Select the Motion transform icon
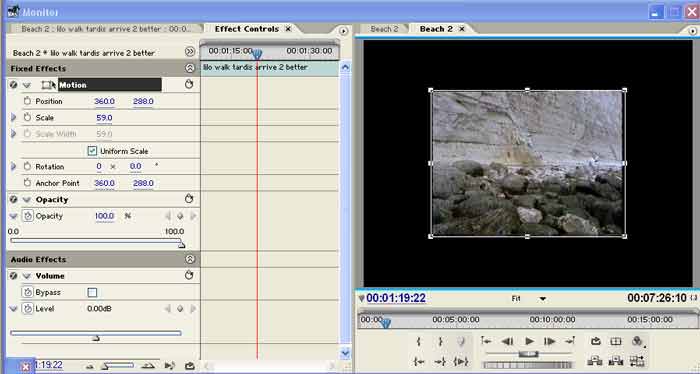This screenshot has width=700, height=374. [x=48, y=85]
